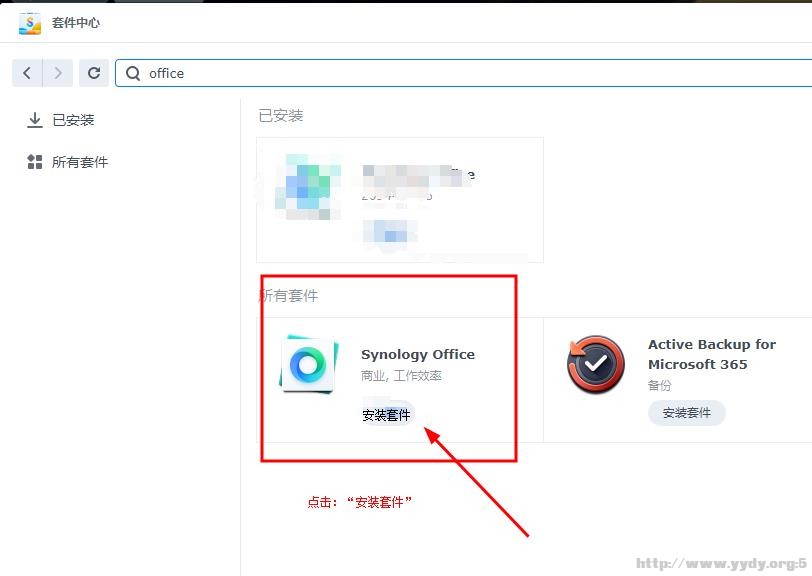Go back with the left arrow button
Image resolution: width=812 pixels, height=576 pixels.
[27, 73]
